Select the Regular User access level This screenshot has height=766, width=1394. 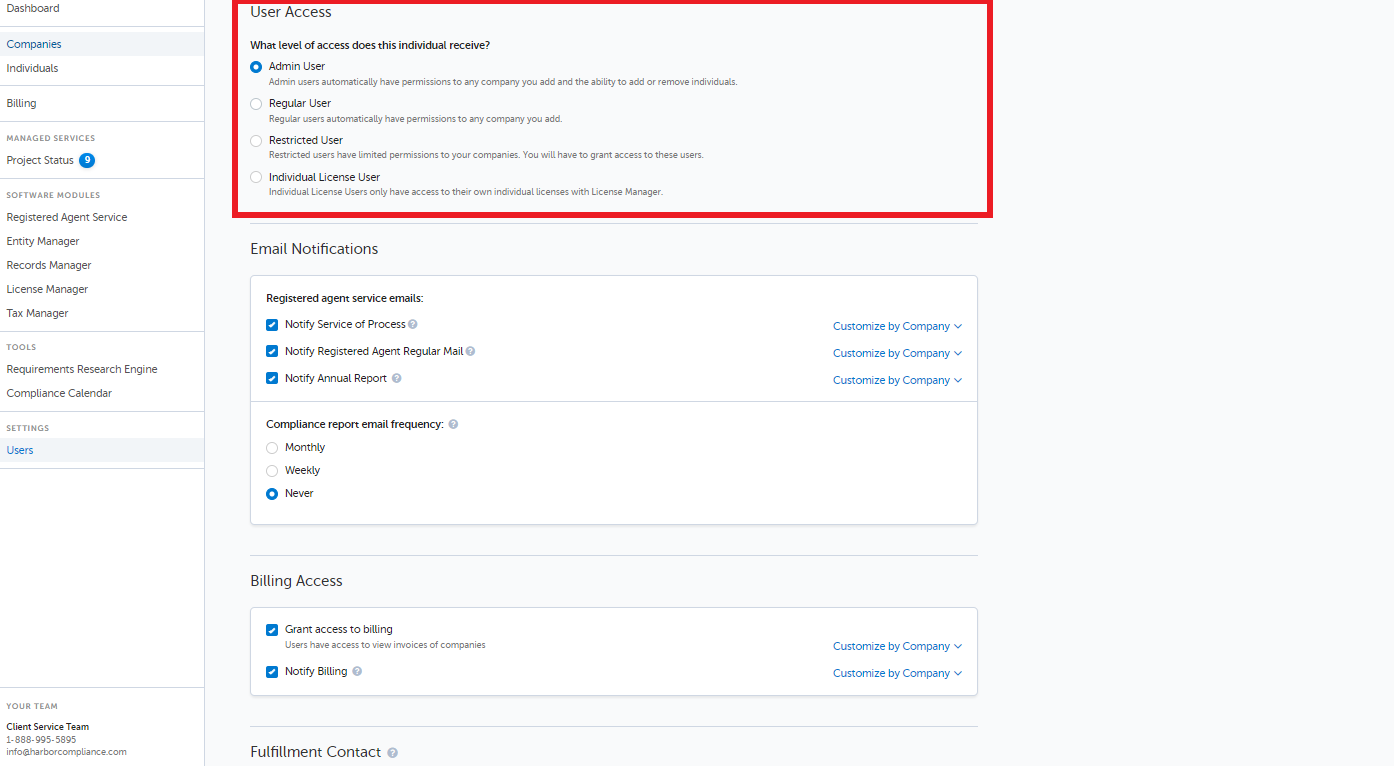tap(256, 104)
